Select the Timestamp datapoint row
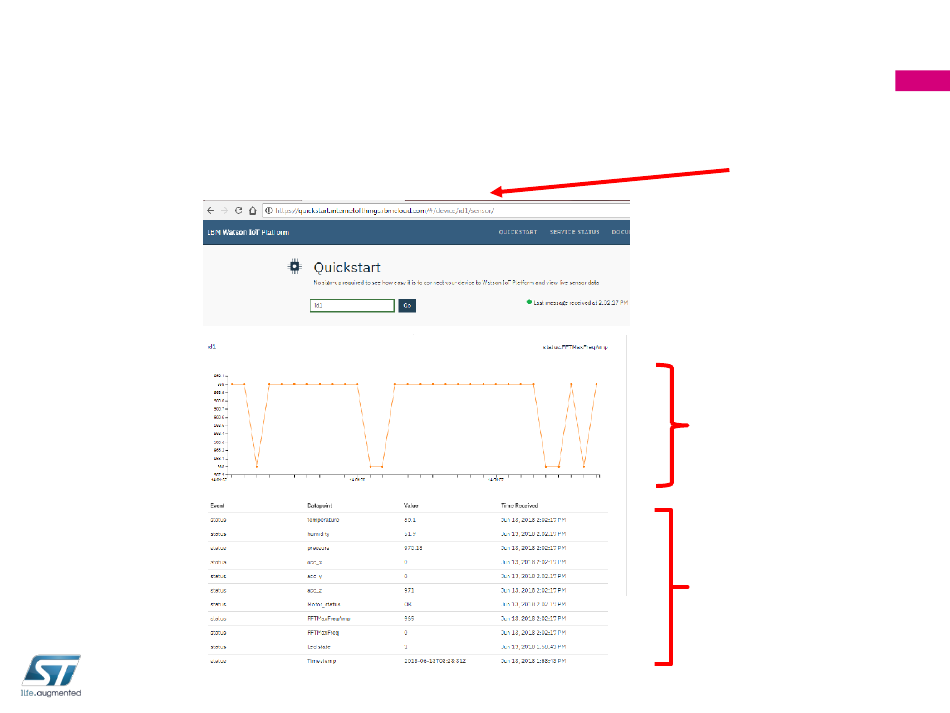The width and height of the screenshot is (950, 713). 408,661
